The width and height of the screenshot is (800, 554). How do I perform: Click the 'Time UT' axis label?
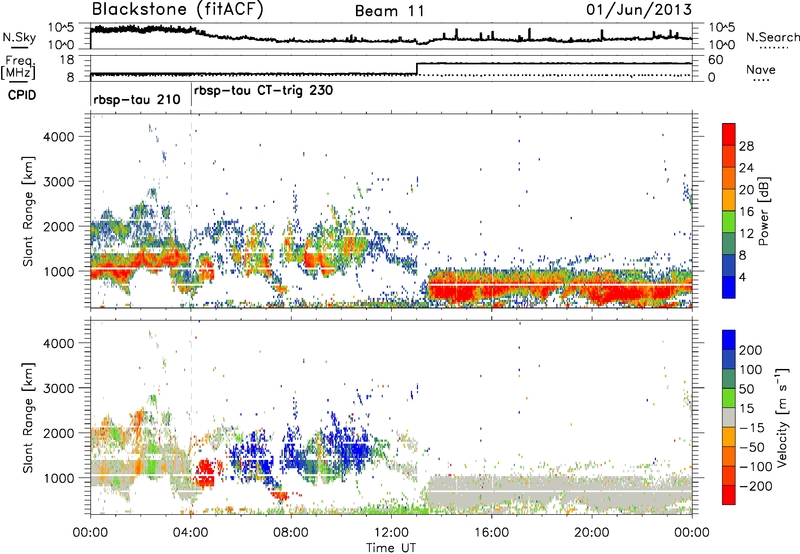point(391,548)
